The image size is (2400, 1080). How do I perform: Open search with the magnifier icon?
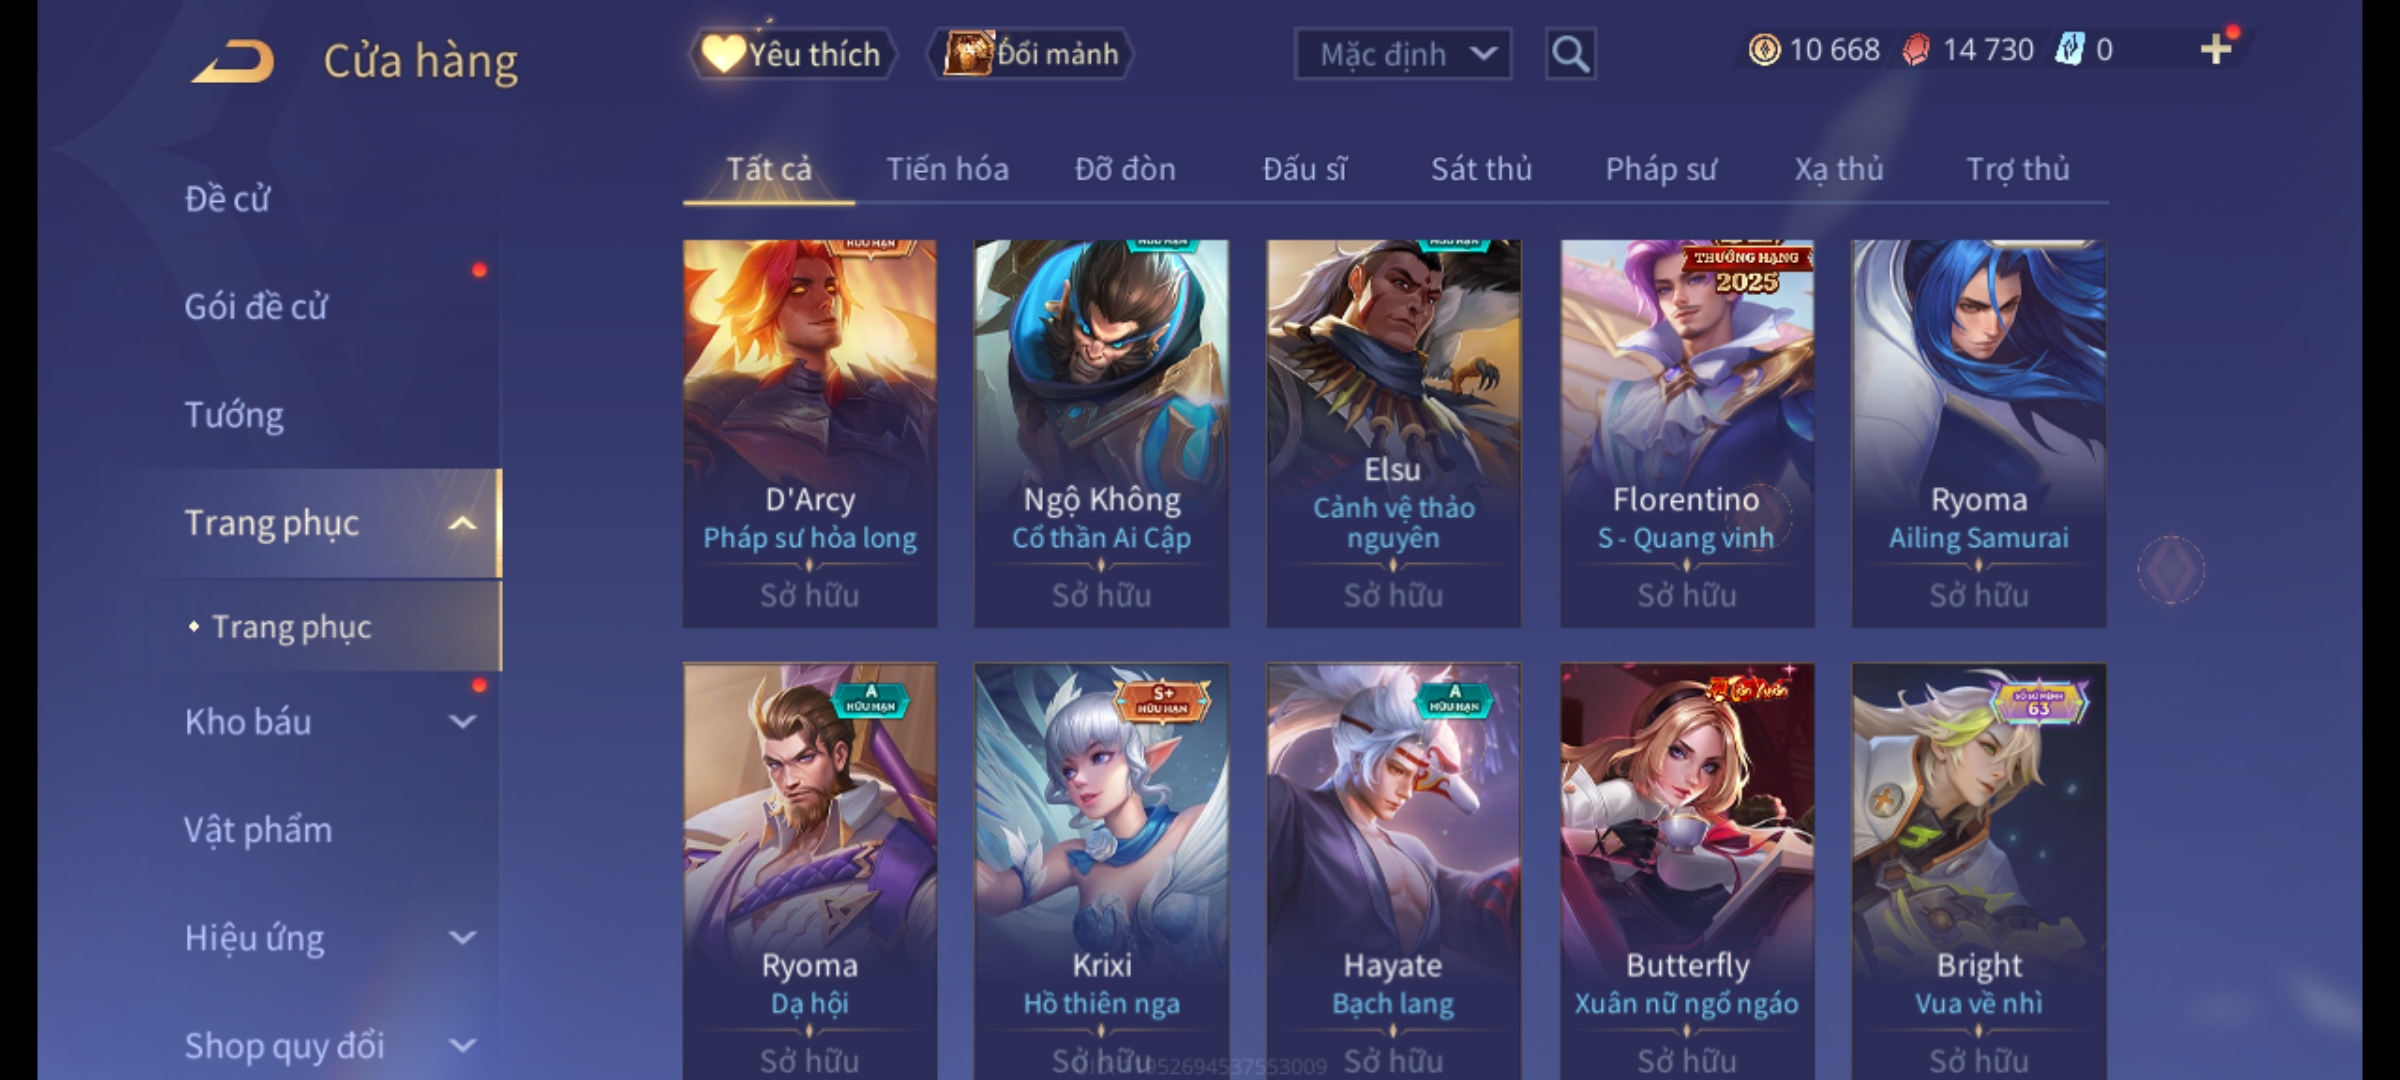1570,54
